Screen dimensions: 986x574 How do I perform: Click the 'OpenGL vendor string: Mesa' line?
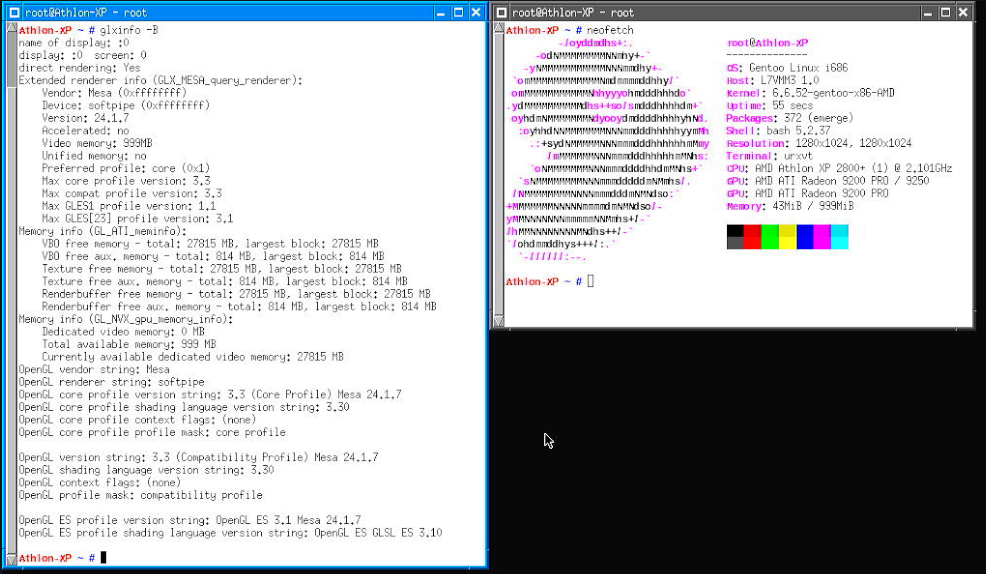tap(94, 370)
